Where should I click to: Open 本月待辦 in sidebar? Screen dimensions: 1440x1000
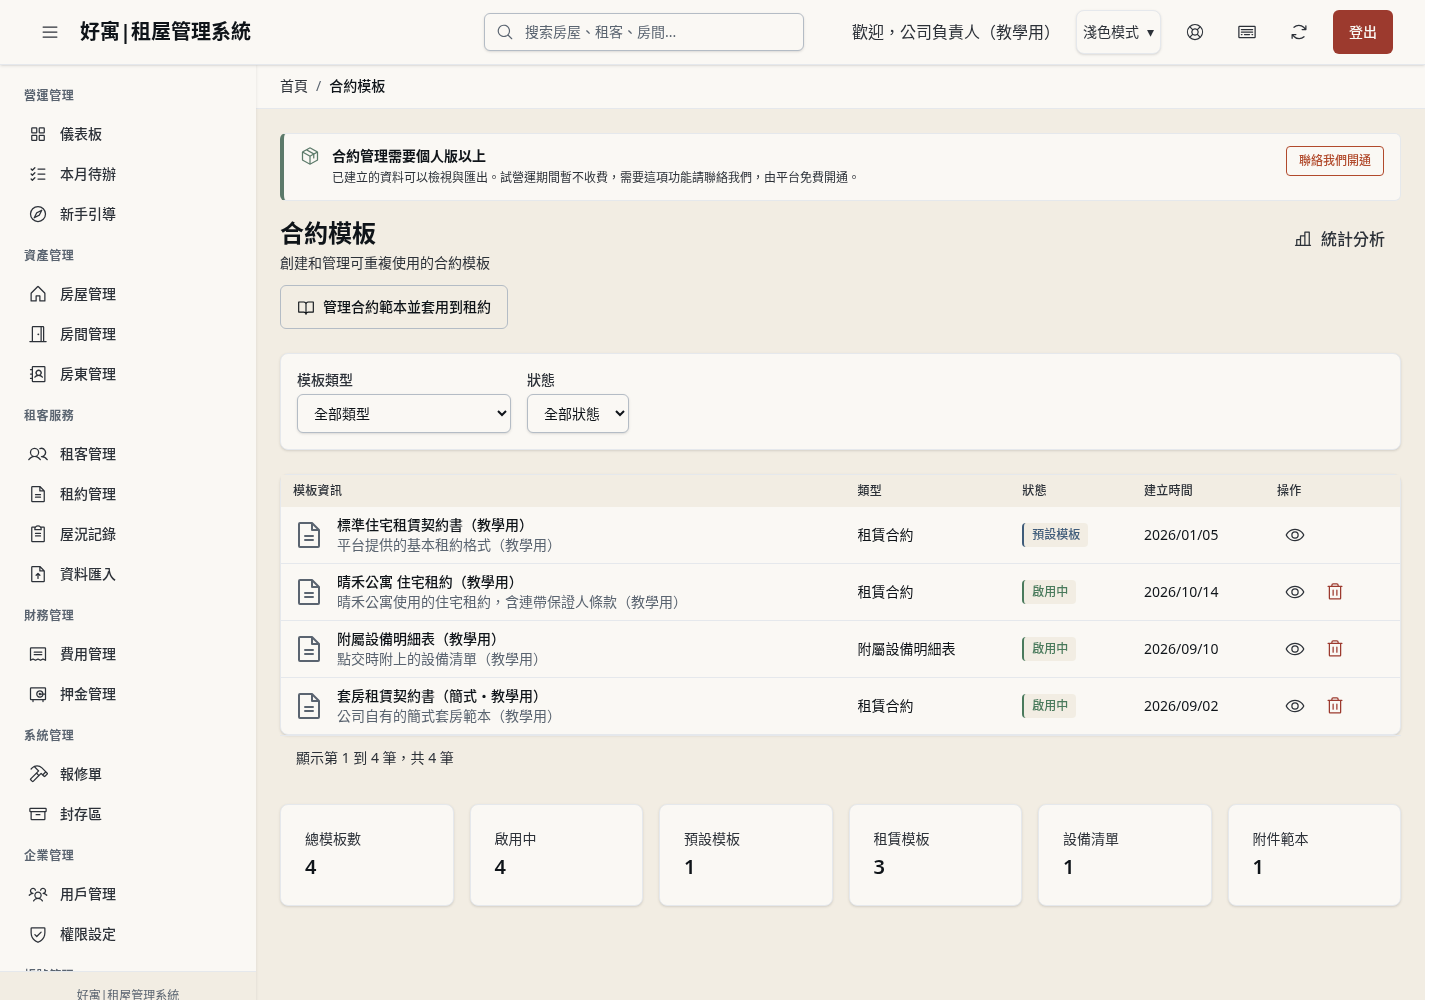tap(128, 174)
